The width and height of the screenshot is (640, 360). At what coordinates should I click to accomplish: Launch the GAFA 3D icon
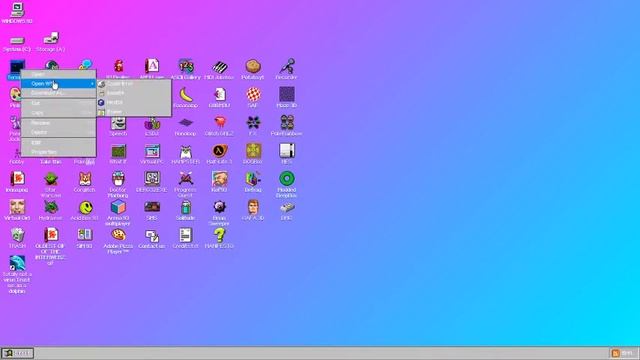[253, 210]
